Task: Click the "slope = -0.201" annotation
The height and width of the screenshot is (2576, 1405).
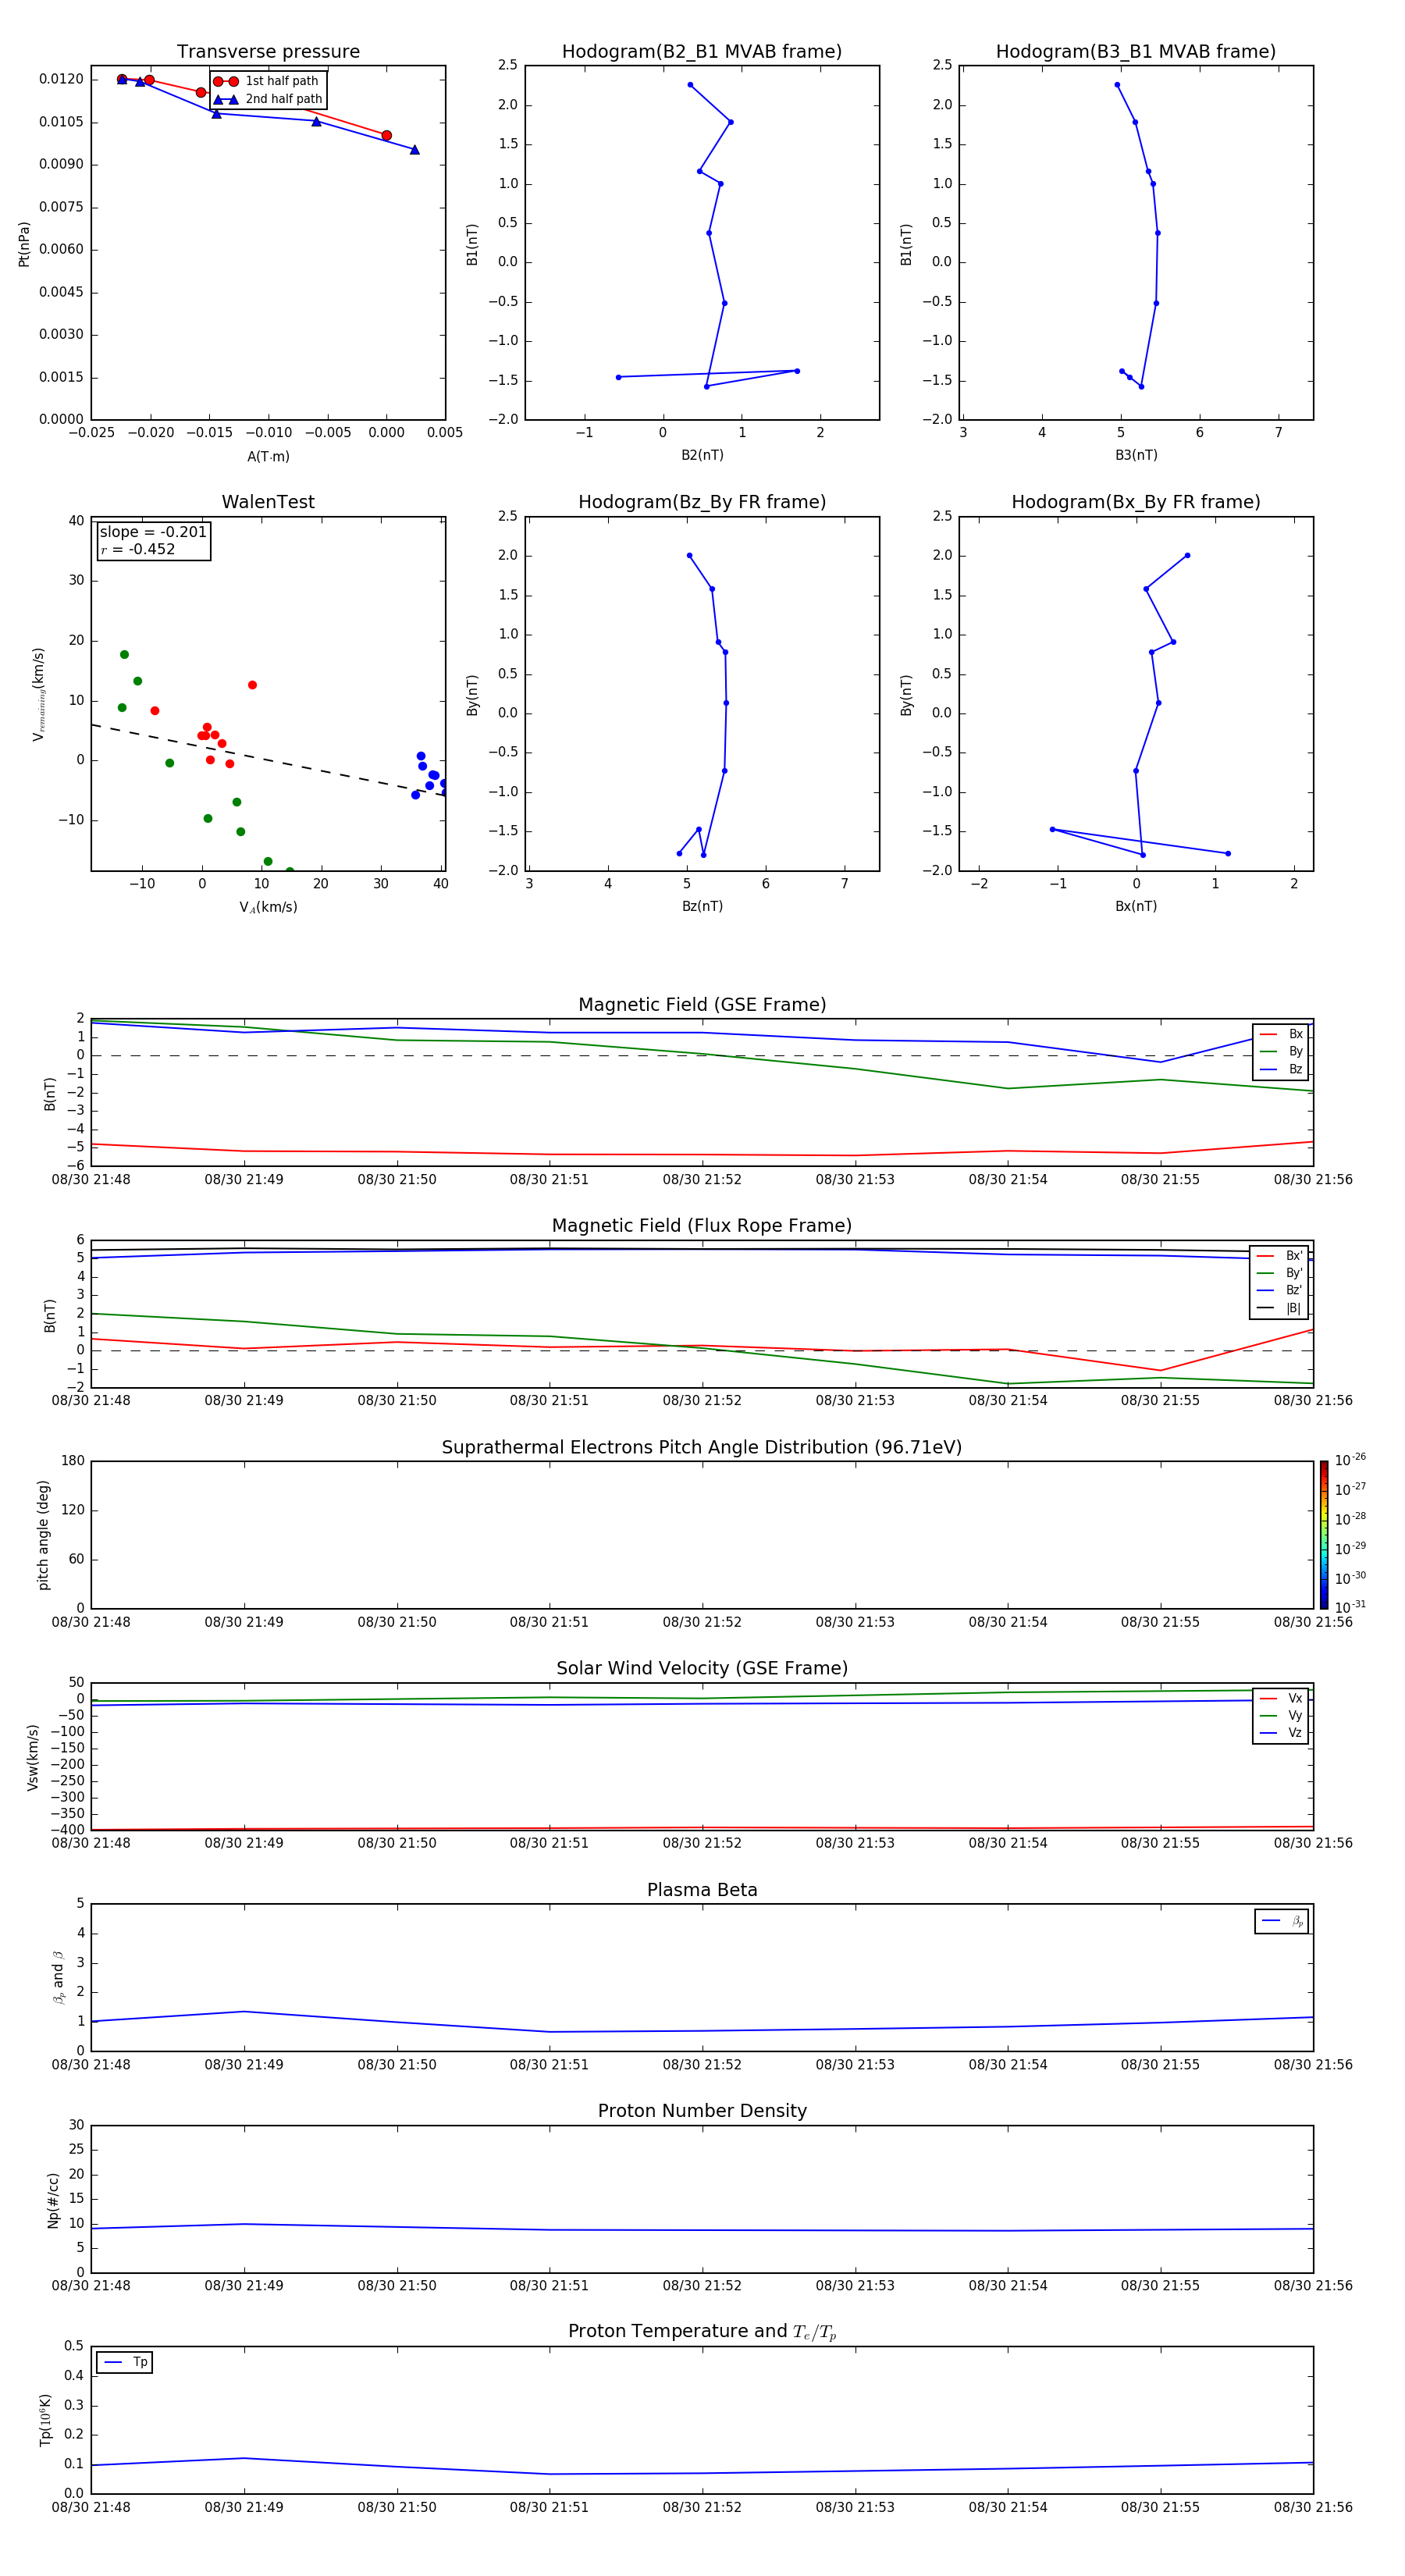Action: pyautogui.click(x=153, y=532)
